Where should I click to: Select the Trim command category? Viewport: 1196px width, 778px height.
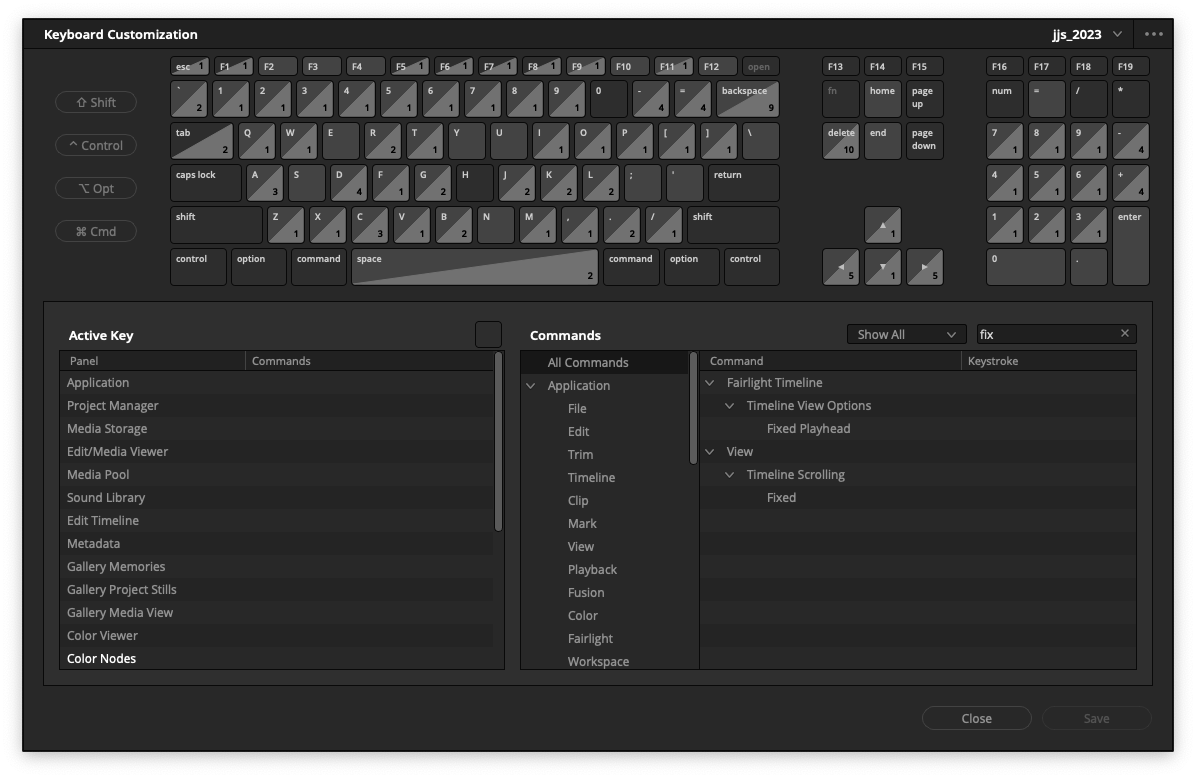580,454
